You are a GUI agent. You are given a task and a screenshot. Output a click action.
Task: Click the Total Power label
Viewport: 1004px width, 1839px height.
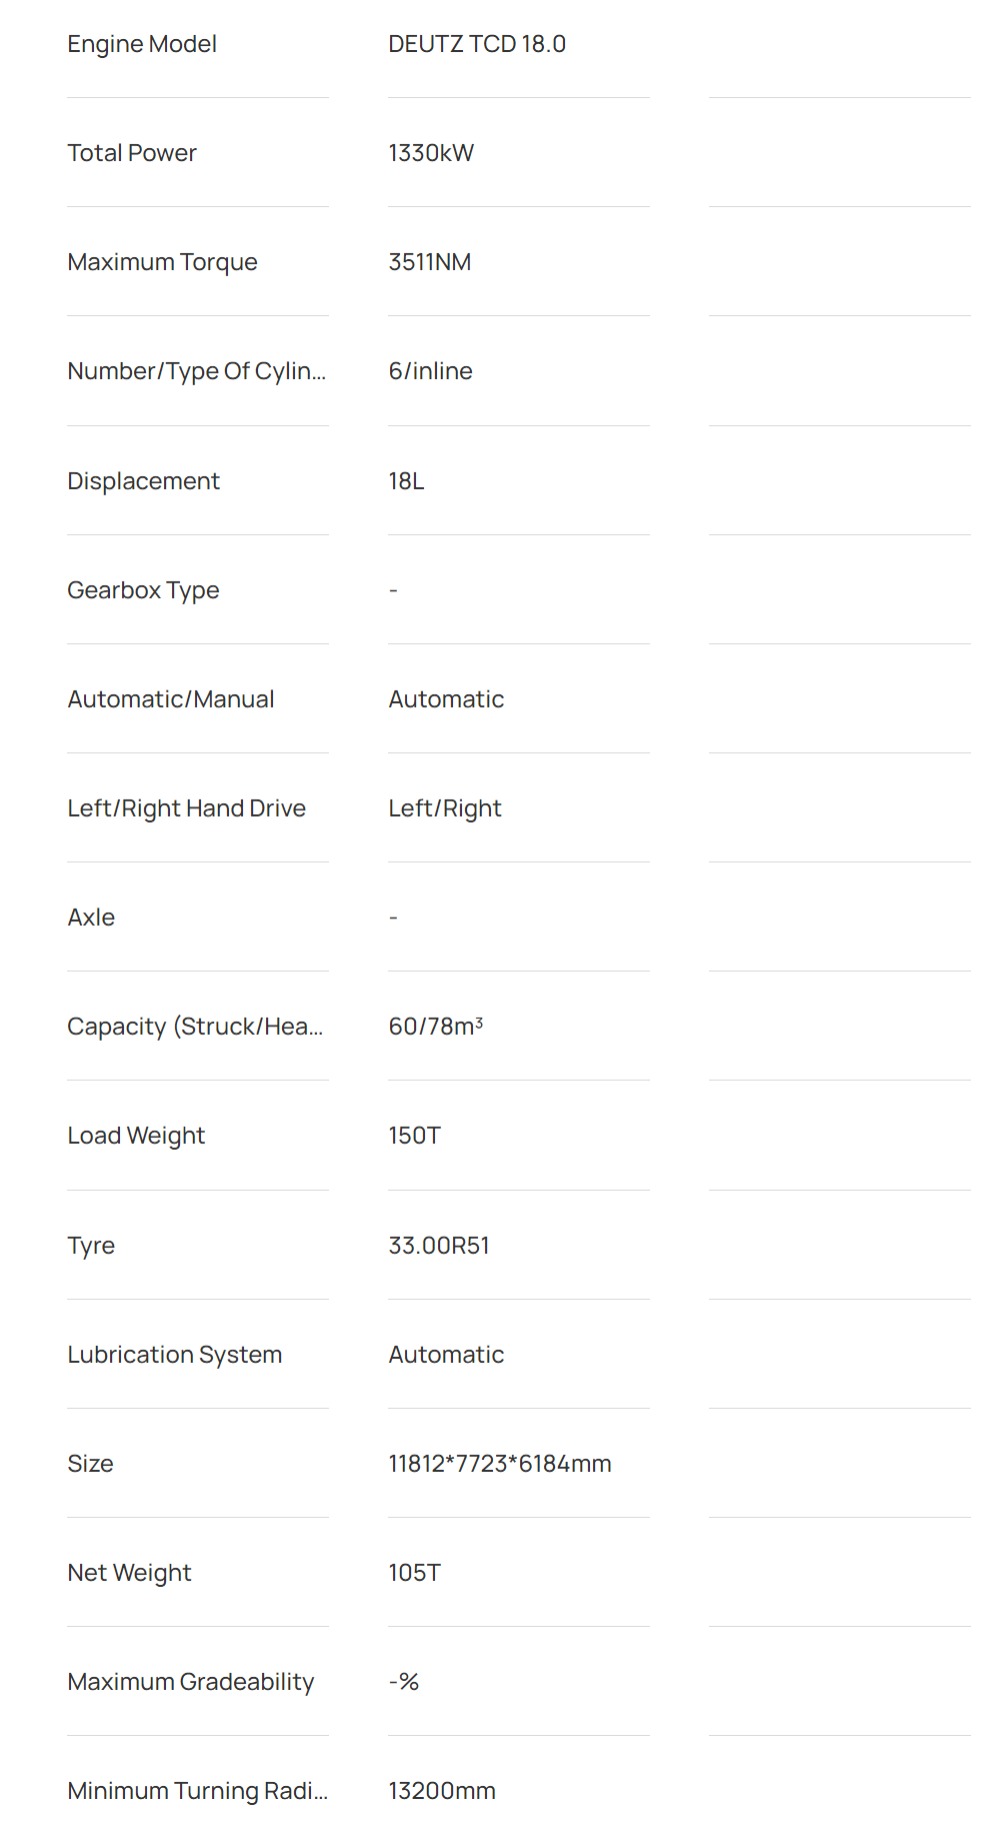click(x=132, y=153)
